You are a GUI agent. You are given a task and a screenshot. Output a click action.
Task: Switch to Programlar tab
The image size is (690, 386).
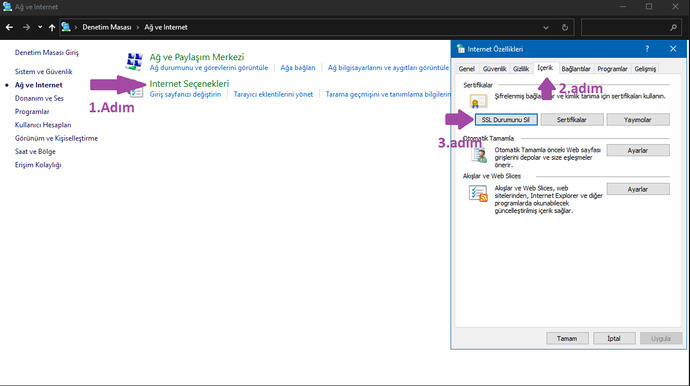click(612, 69)
